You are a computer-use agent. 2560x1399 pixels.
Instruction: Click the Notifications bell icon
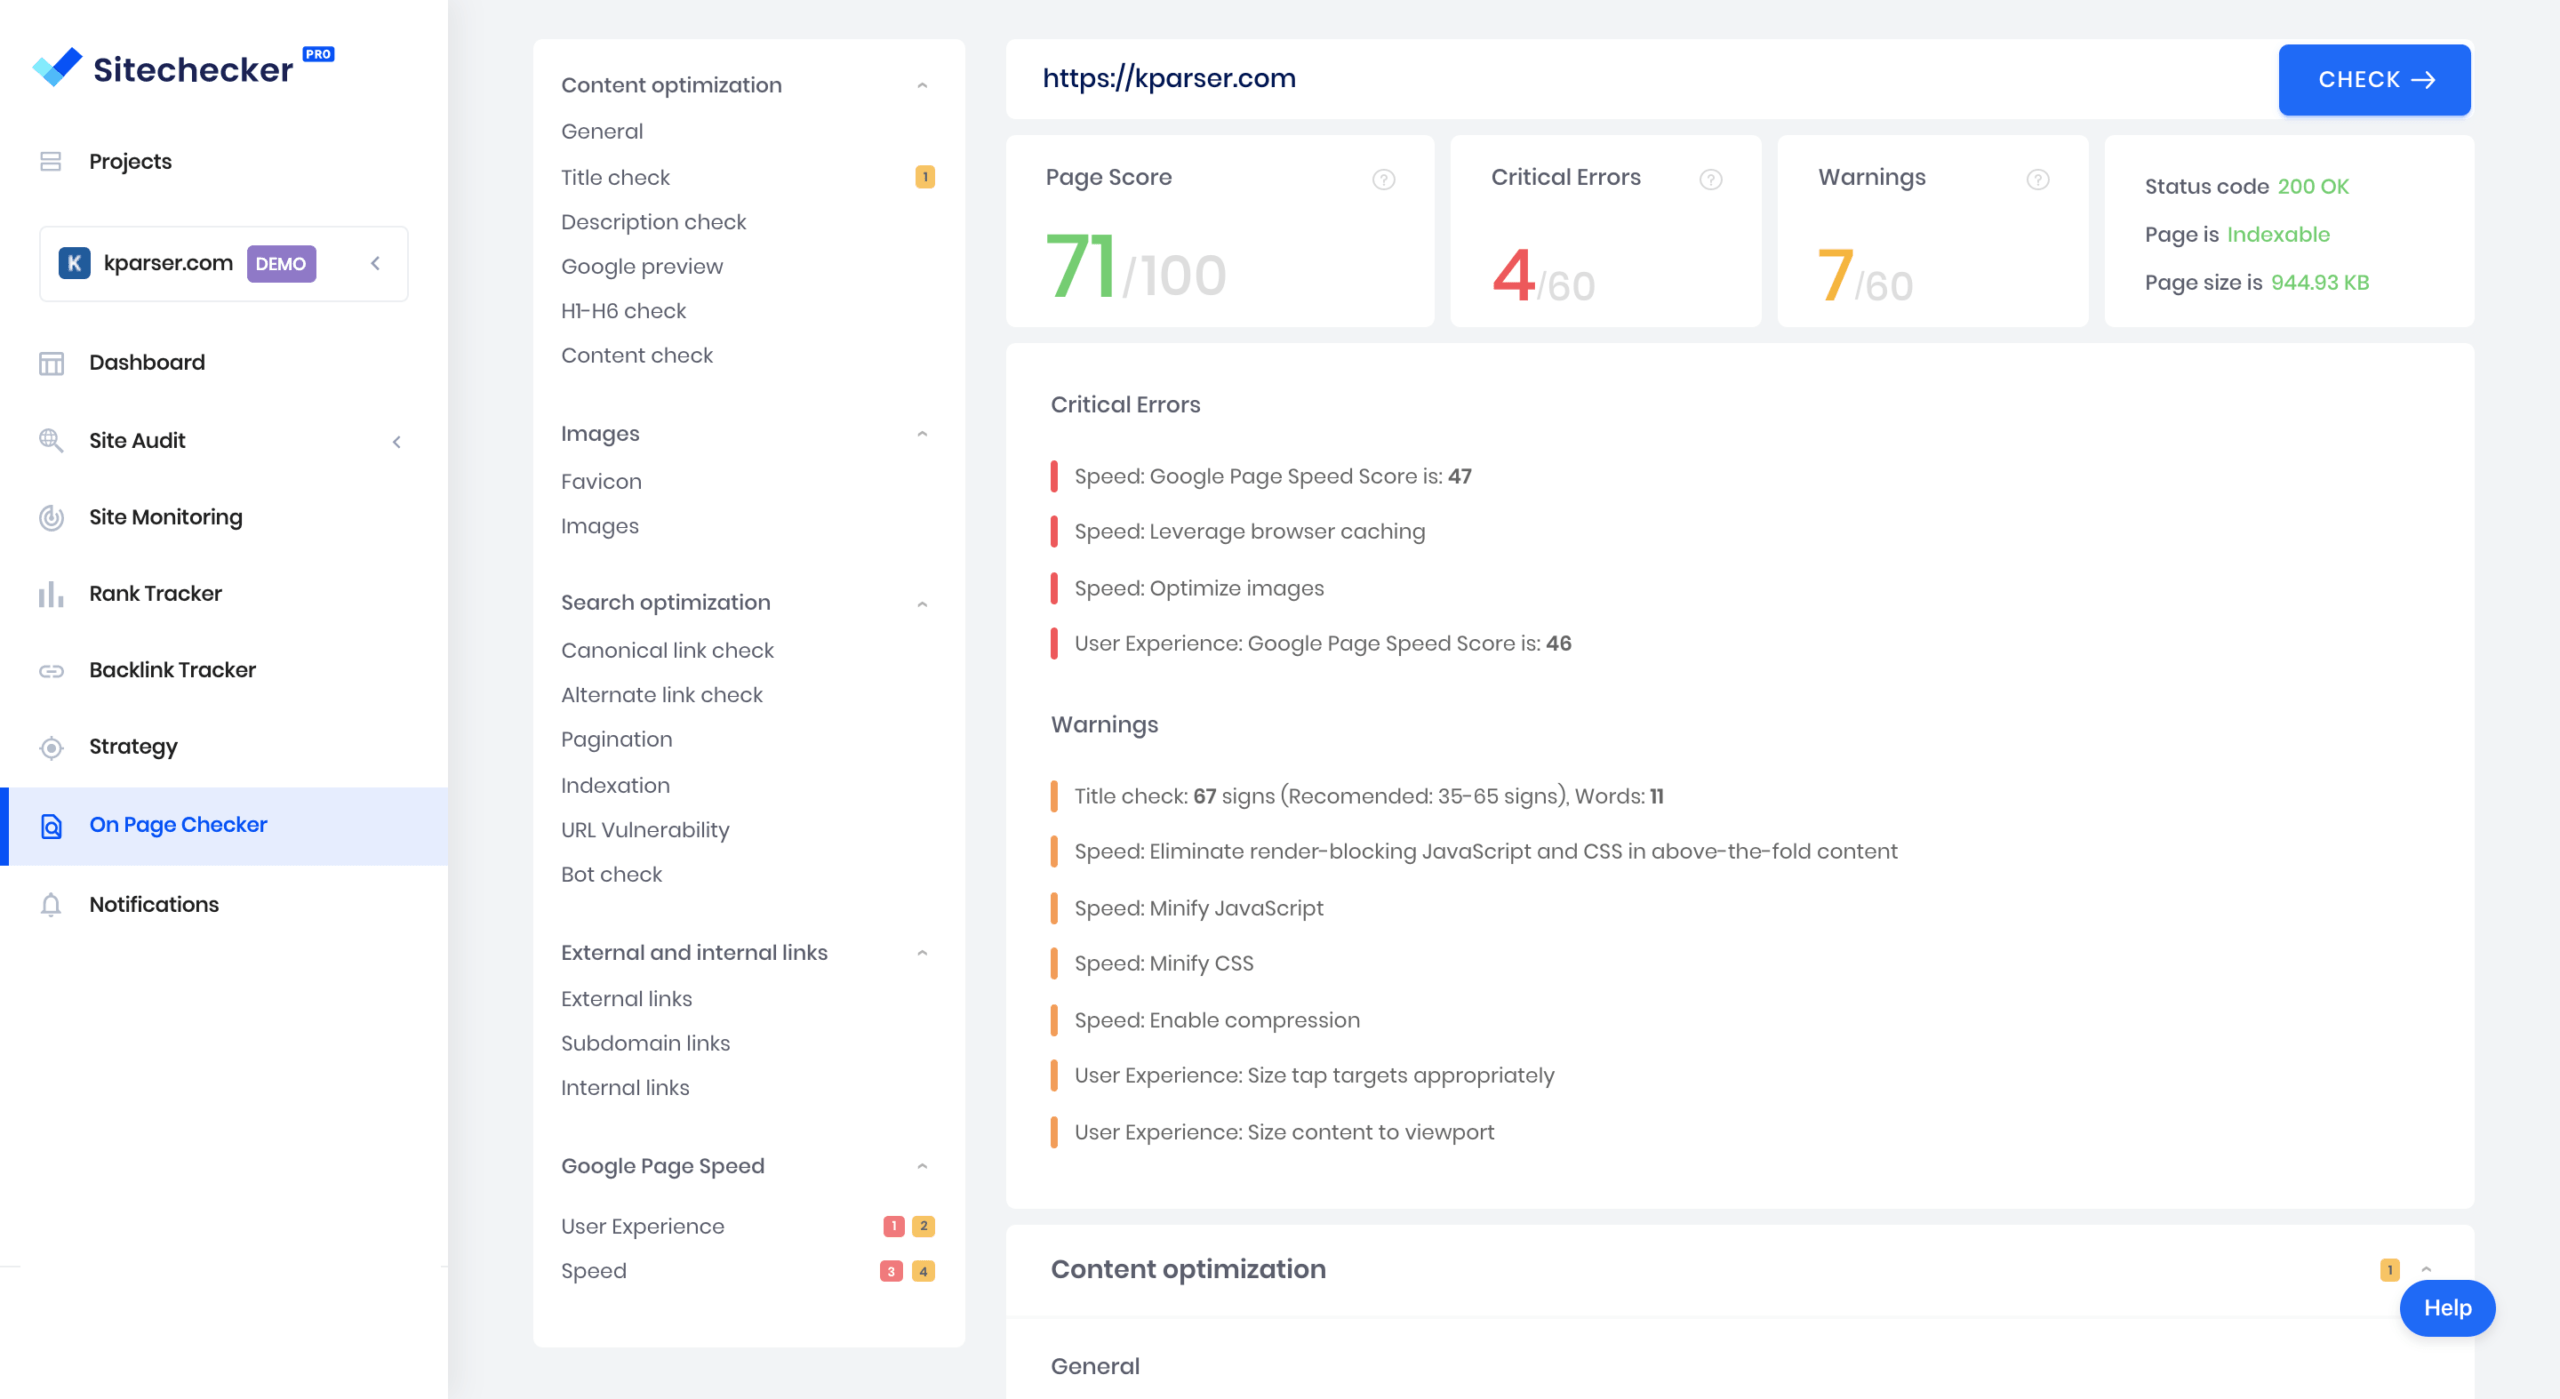[51, 904]
